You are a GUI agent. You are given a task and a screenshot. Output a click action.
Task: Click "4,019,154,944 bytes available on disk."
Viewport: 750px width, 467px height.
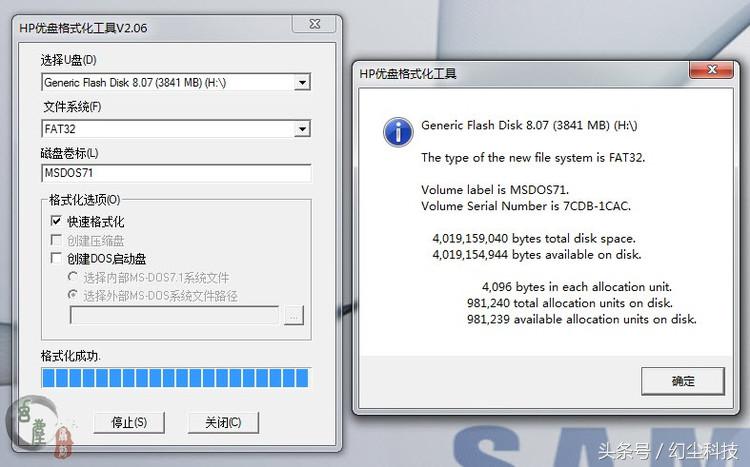[x=537, y=255]
